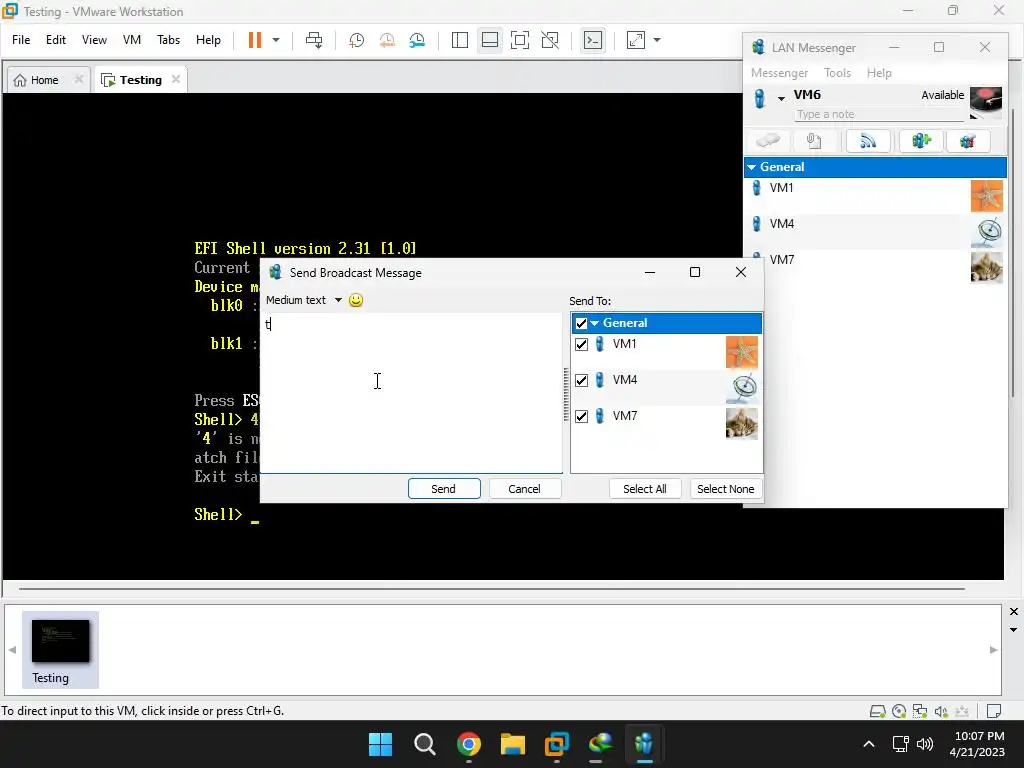Click VM6 avatar picture in LAN Messenger
This screenshot has height=768, width=1024.
[x=985, y=103]
